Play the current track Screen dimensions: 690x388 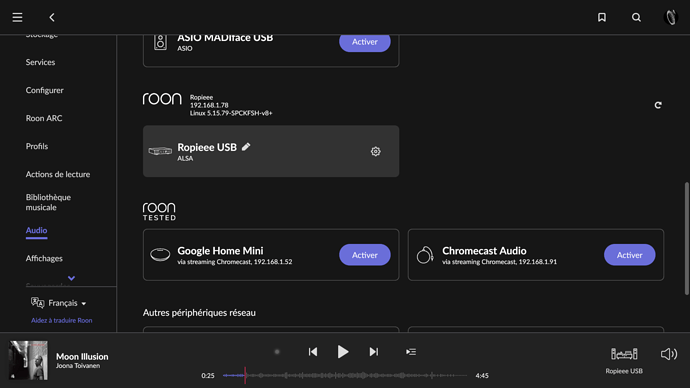[x=343, y=352]
